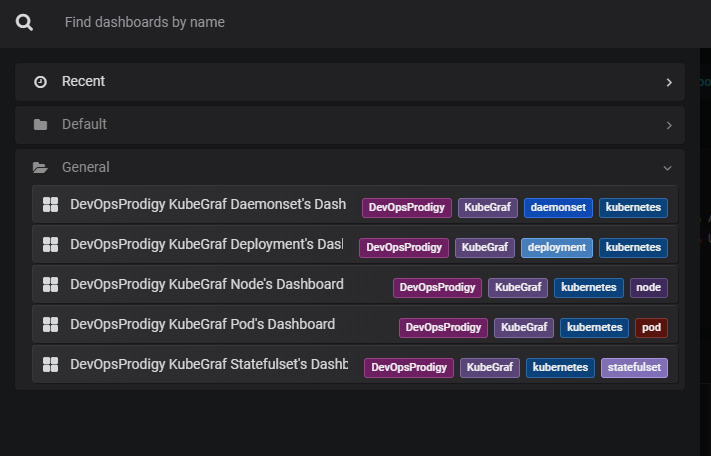Click the Recent clock icon

point(40,82)
